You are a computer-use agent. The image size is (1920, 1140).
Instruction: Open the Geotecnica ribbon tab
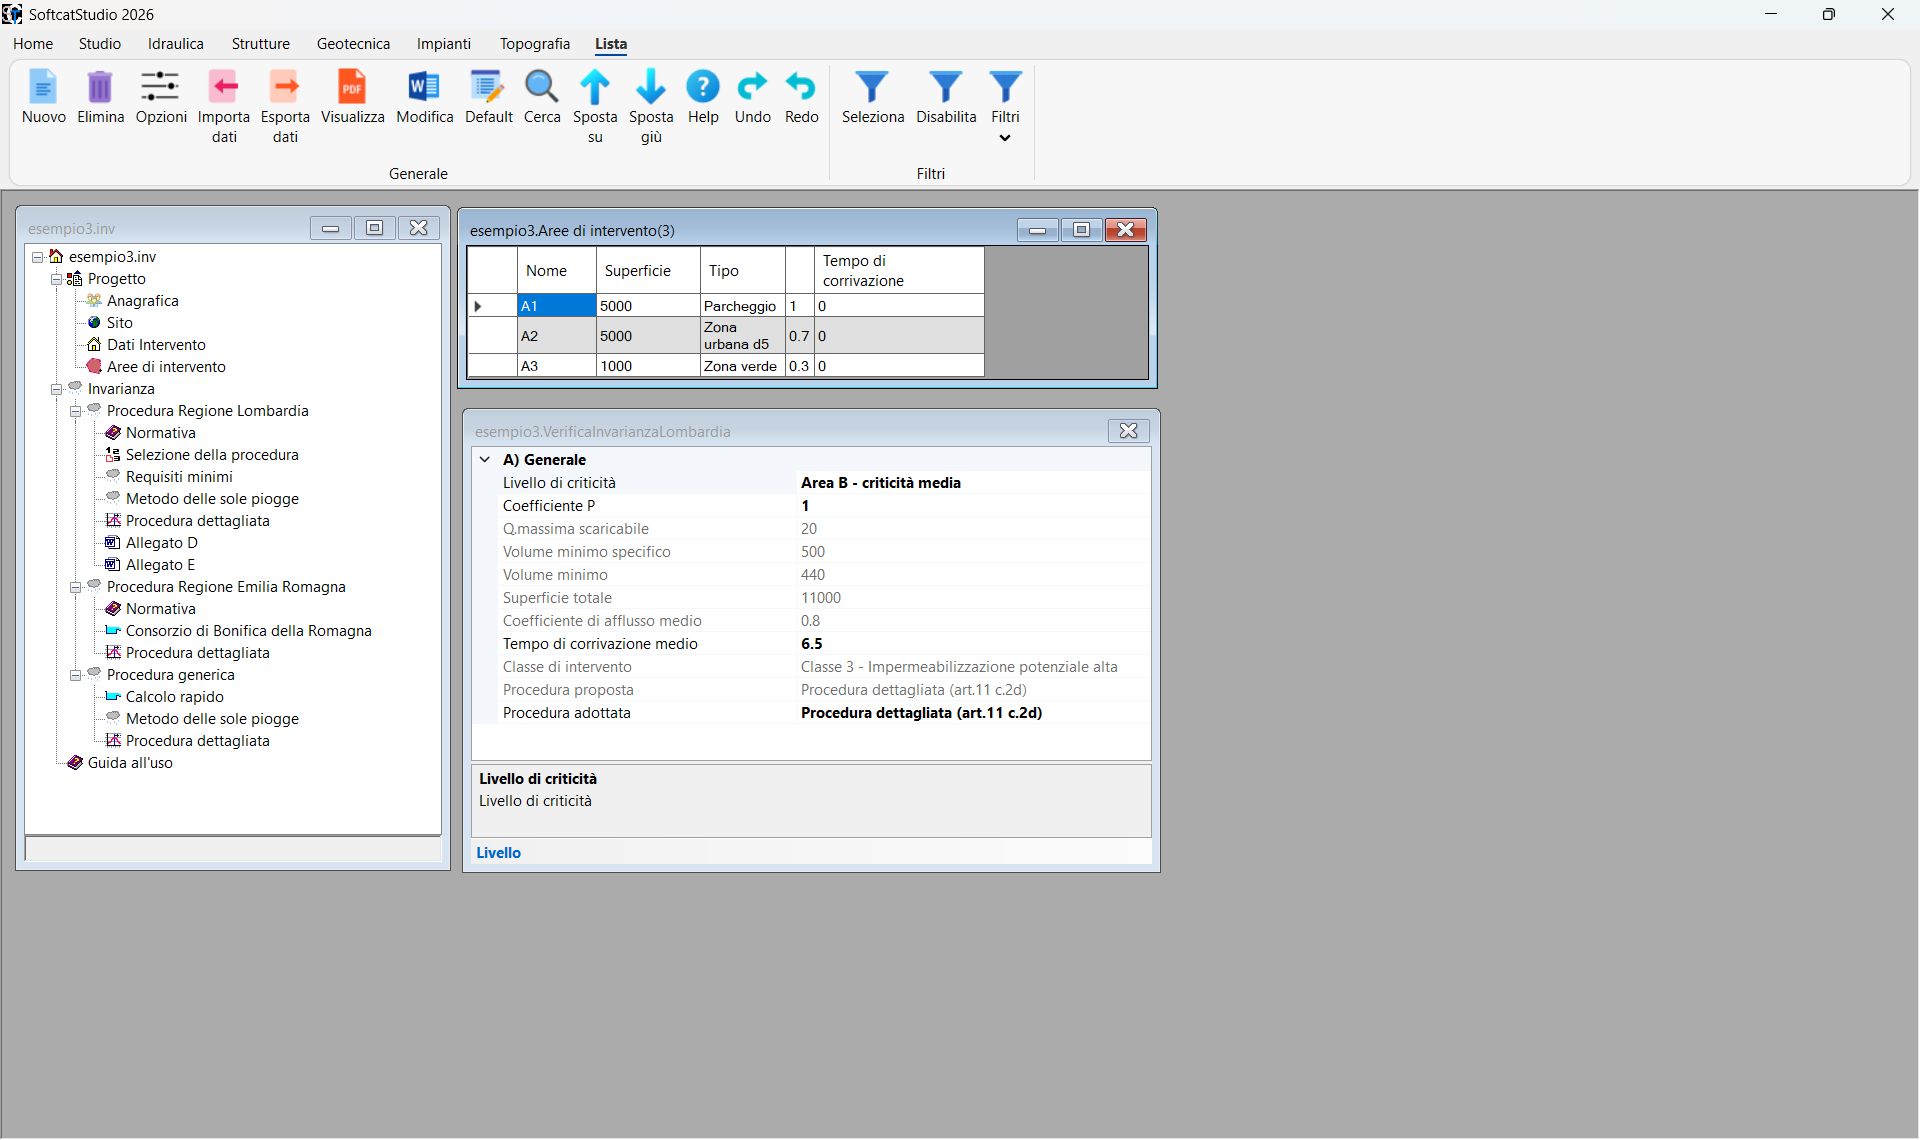click(354, 44)
